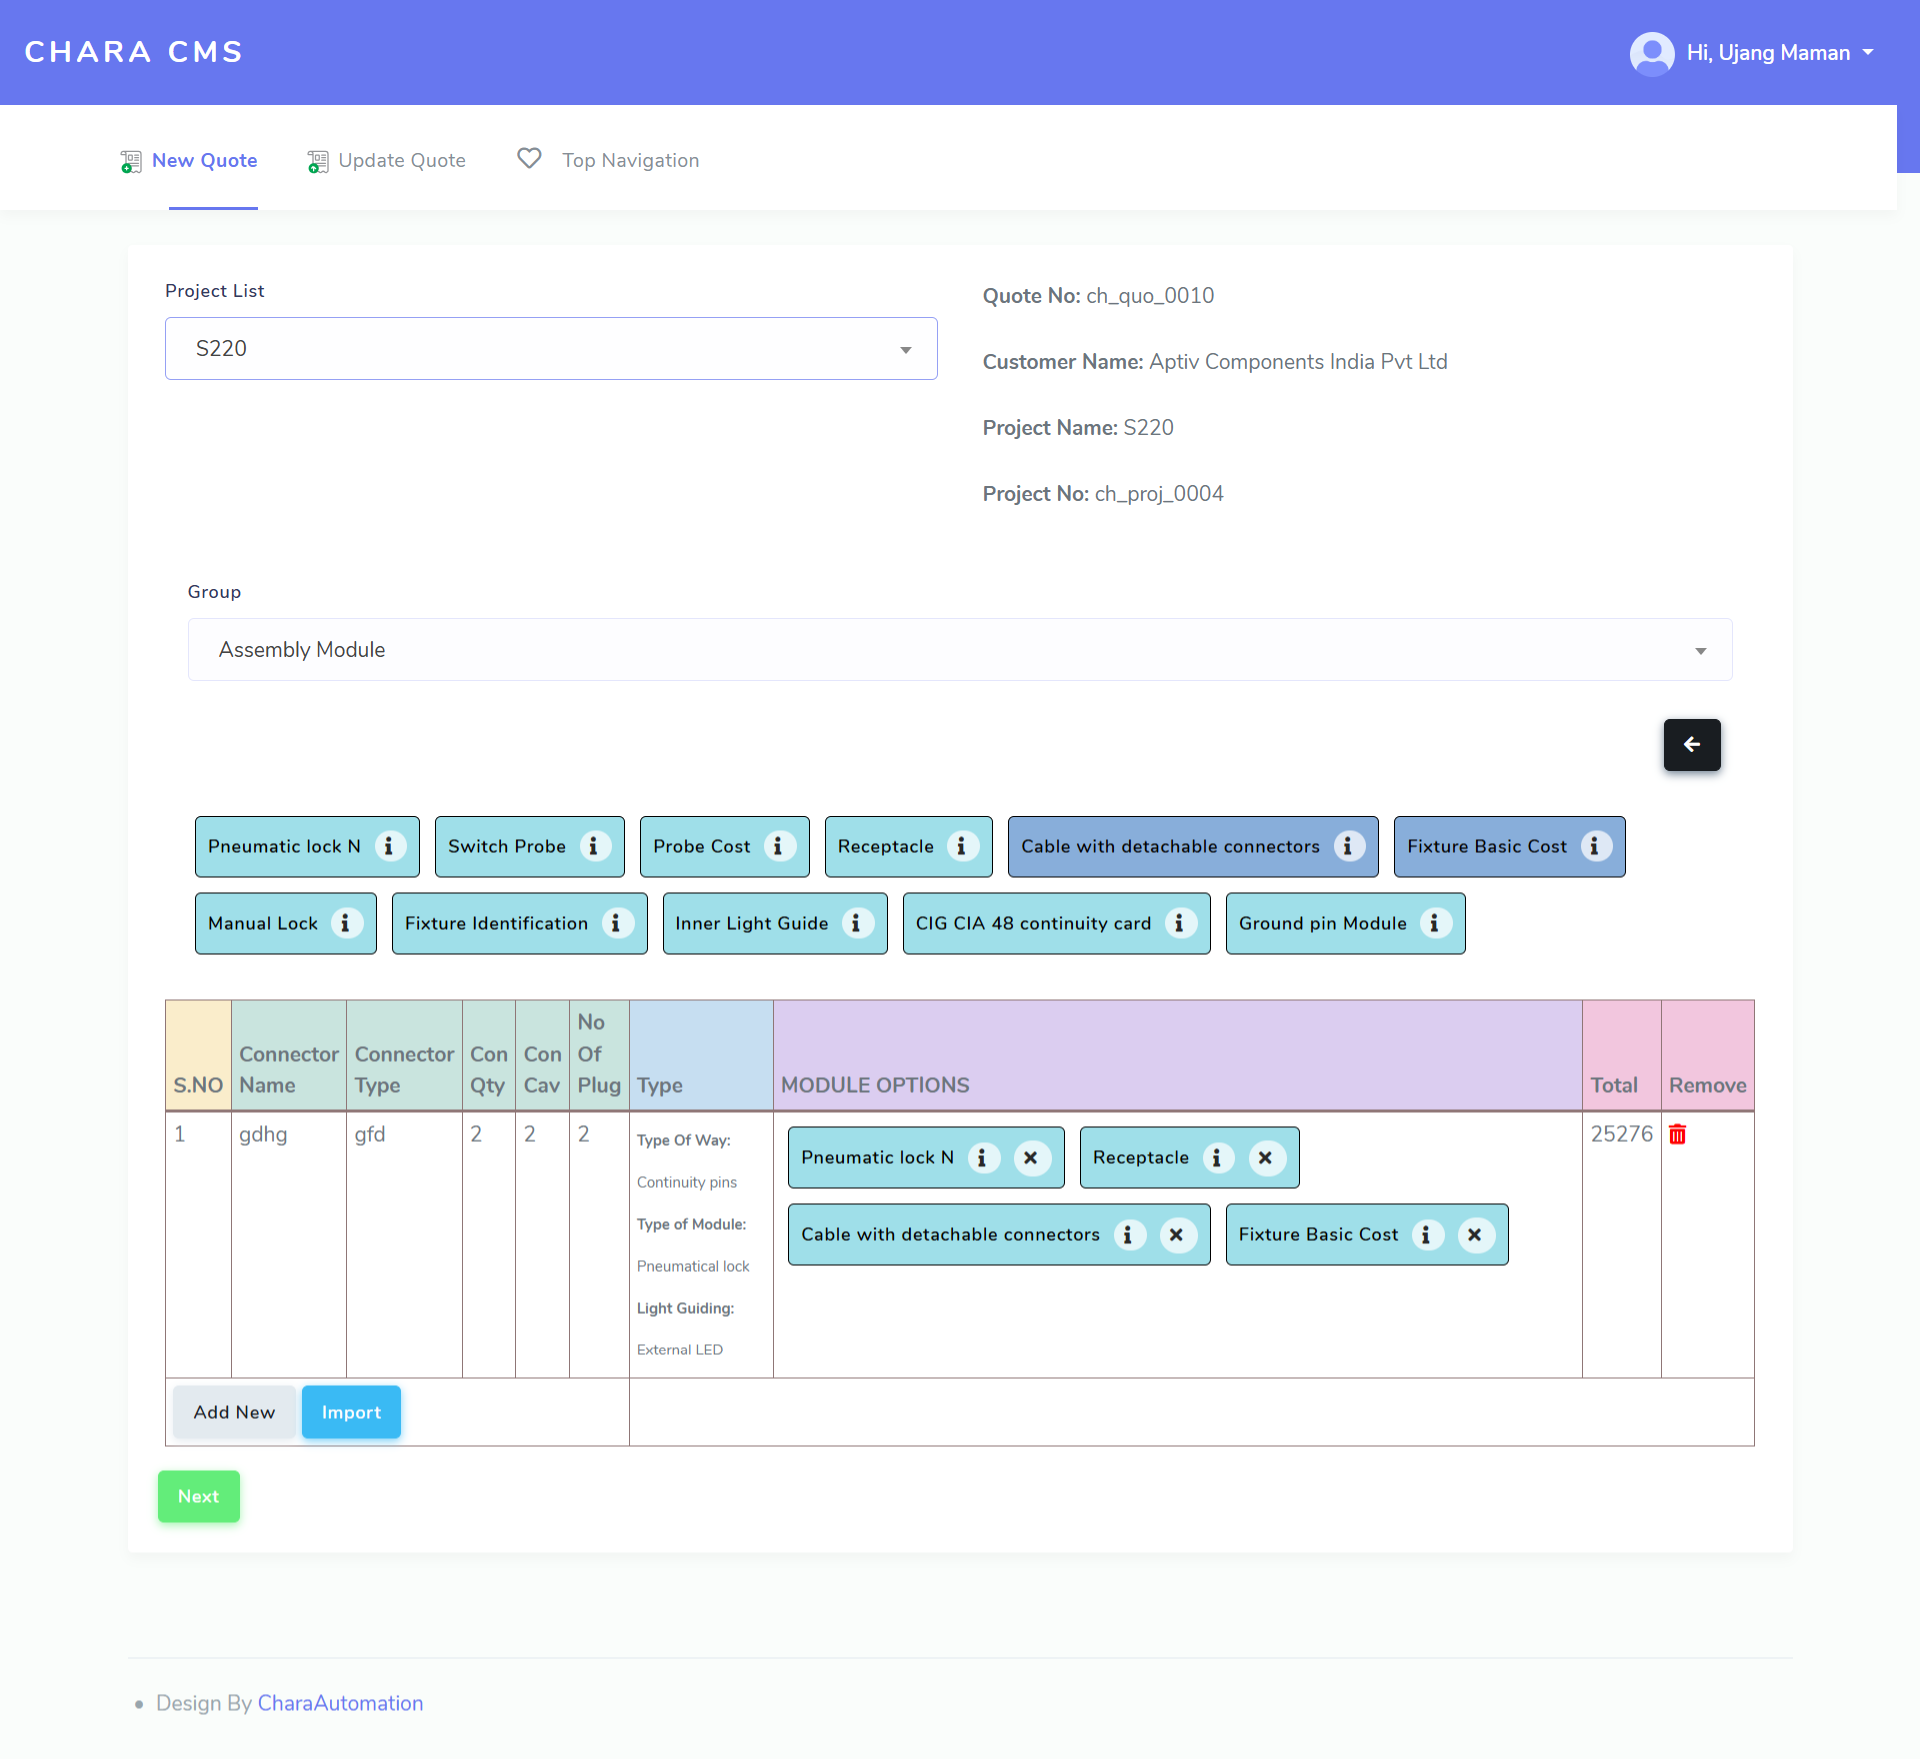Click the red trash remove icon

tap(1678, 1134)
